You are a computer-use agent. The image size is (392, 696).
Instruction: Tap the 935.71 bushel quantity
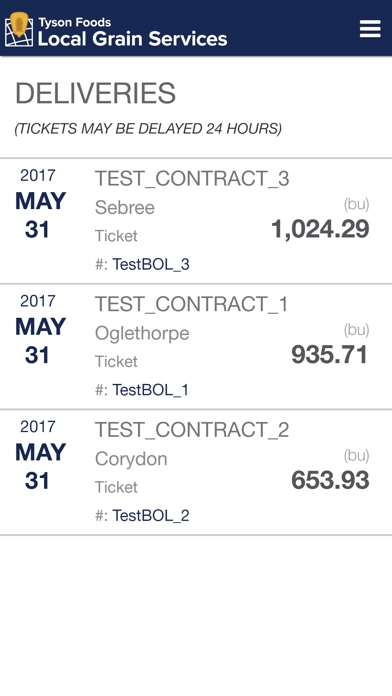[x=330, y=355]
